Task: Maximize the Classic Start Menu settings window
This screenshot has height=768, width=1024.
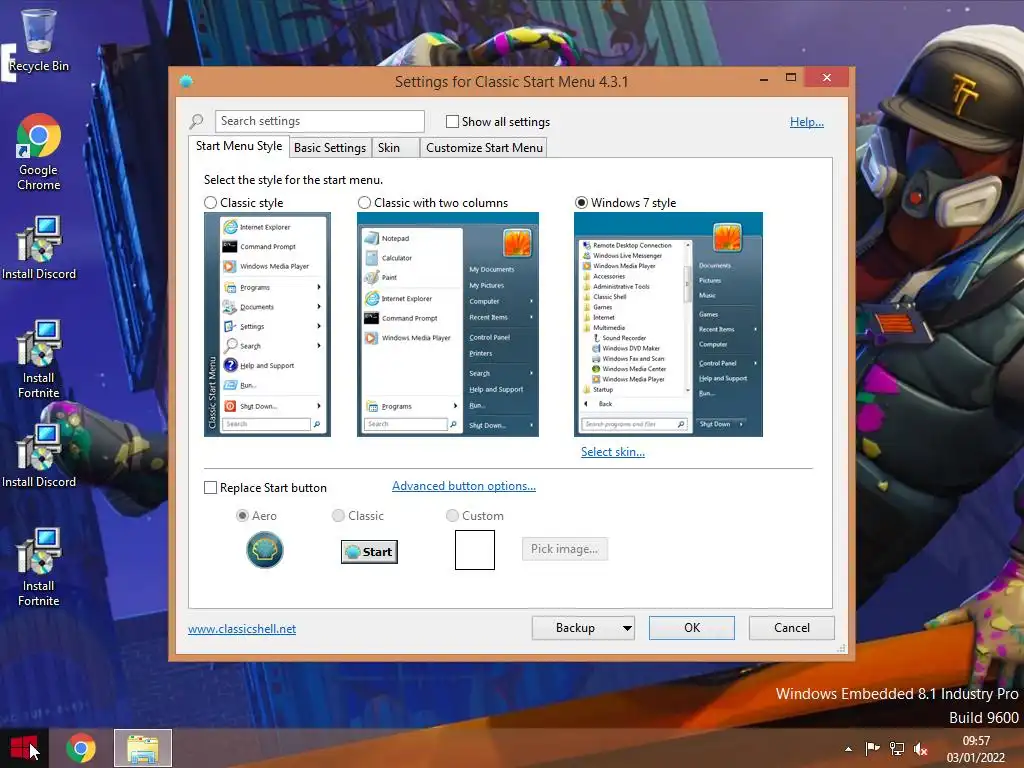Action: coord(791,78)
